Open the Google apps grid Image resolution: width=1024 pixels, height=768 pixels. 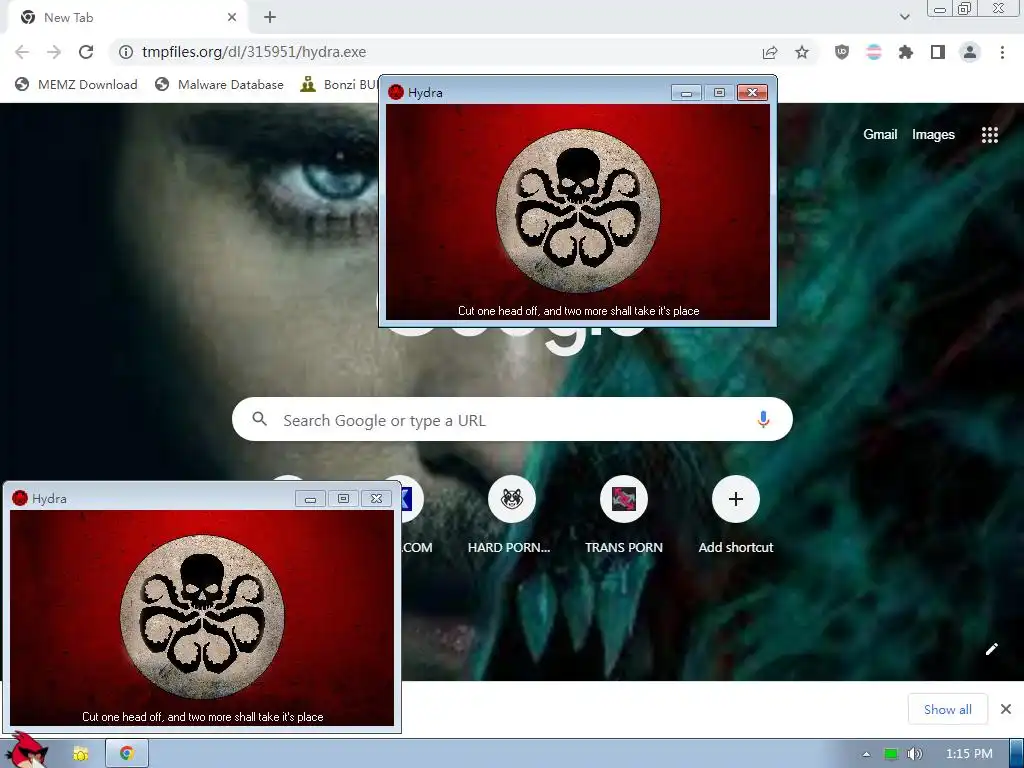[989, 135]
